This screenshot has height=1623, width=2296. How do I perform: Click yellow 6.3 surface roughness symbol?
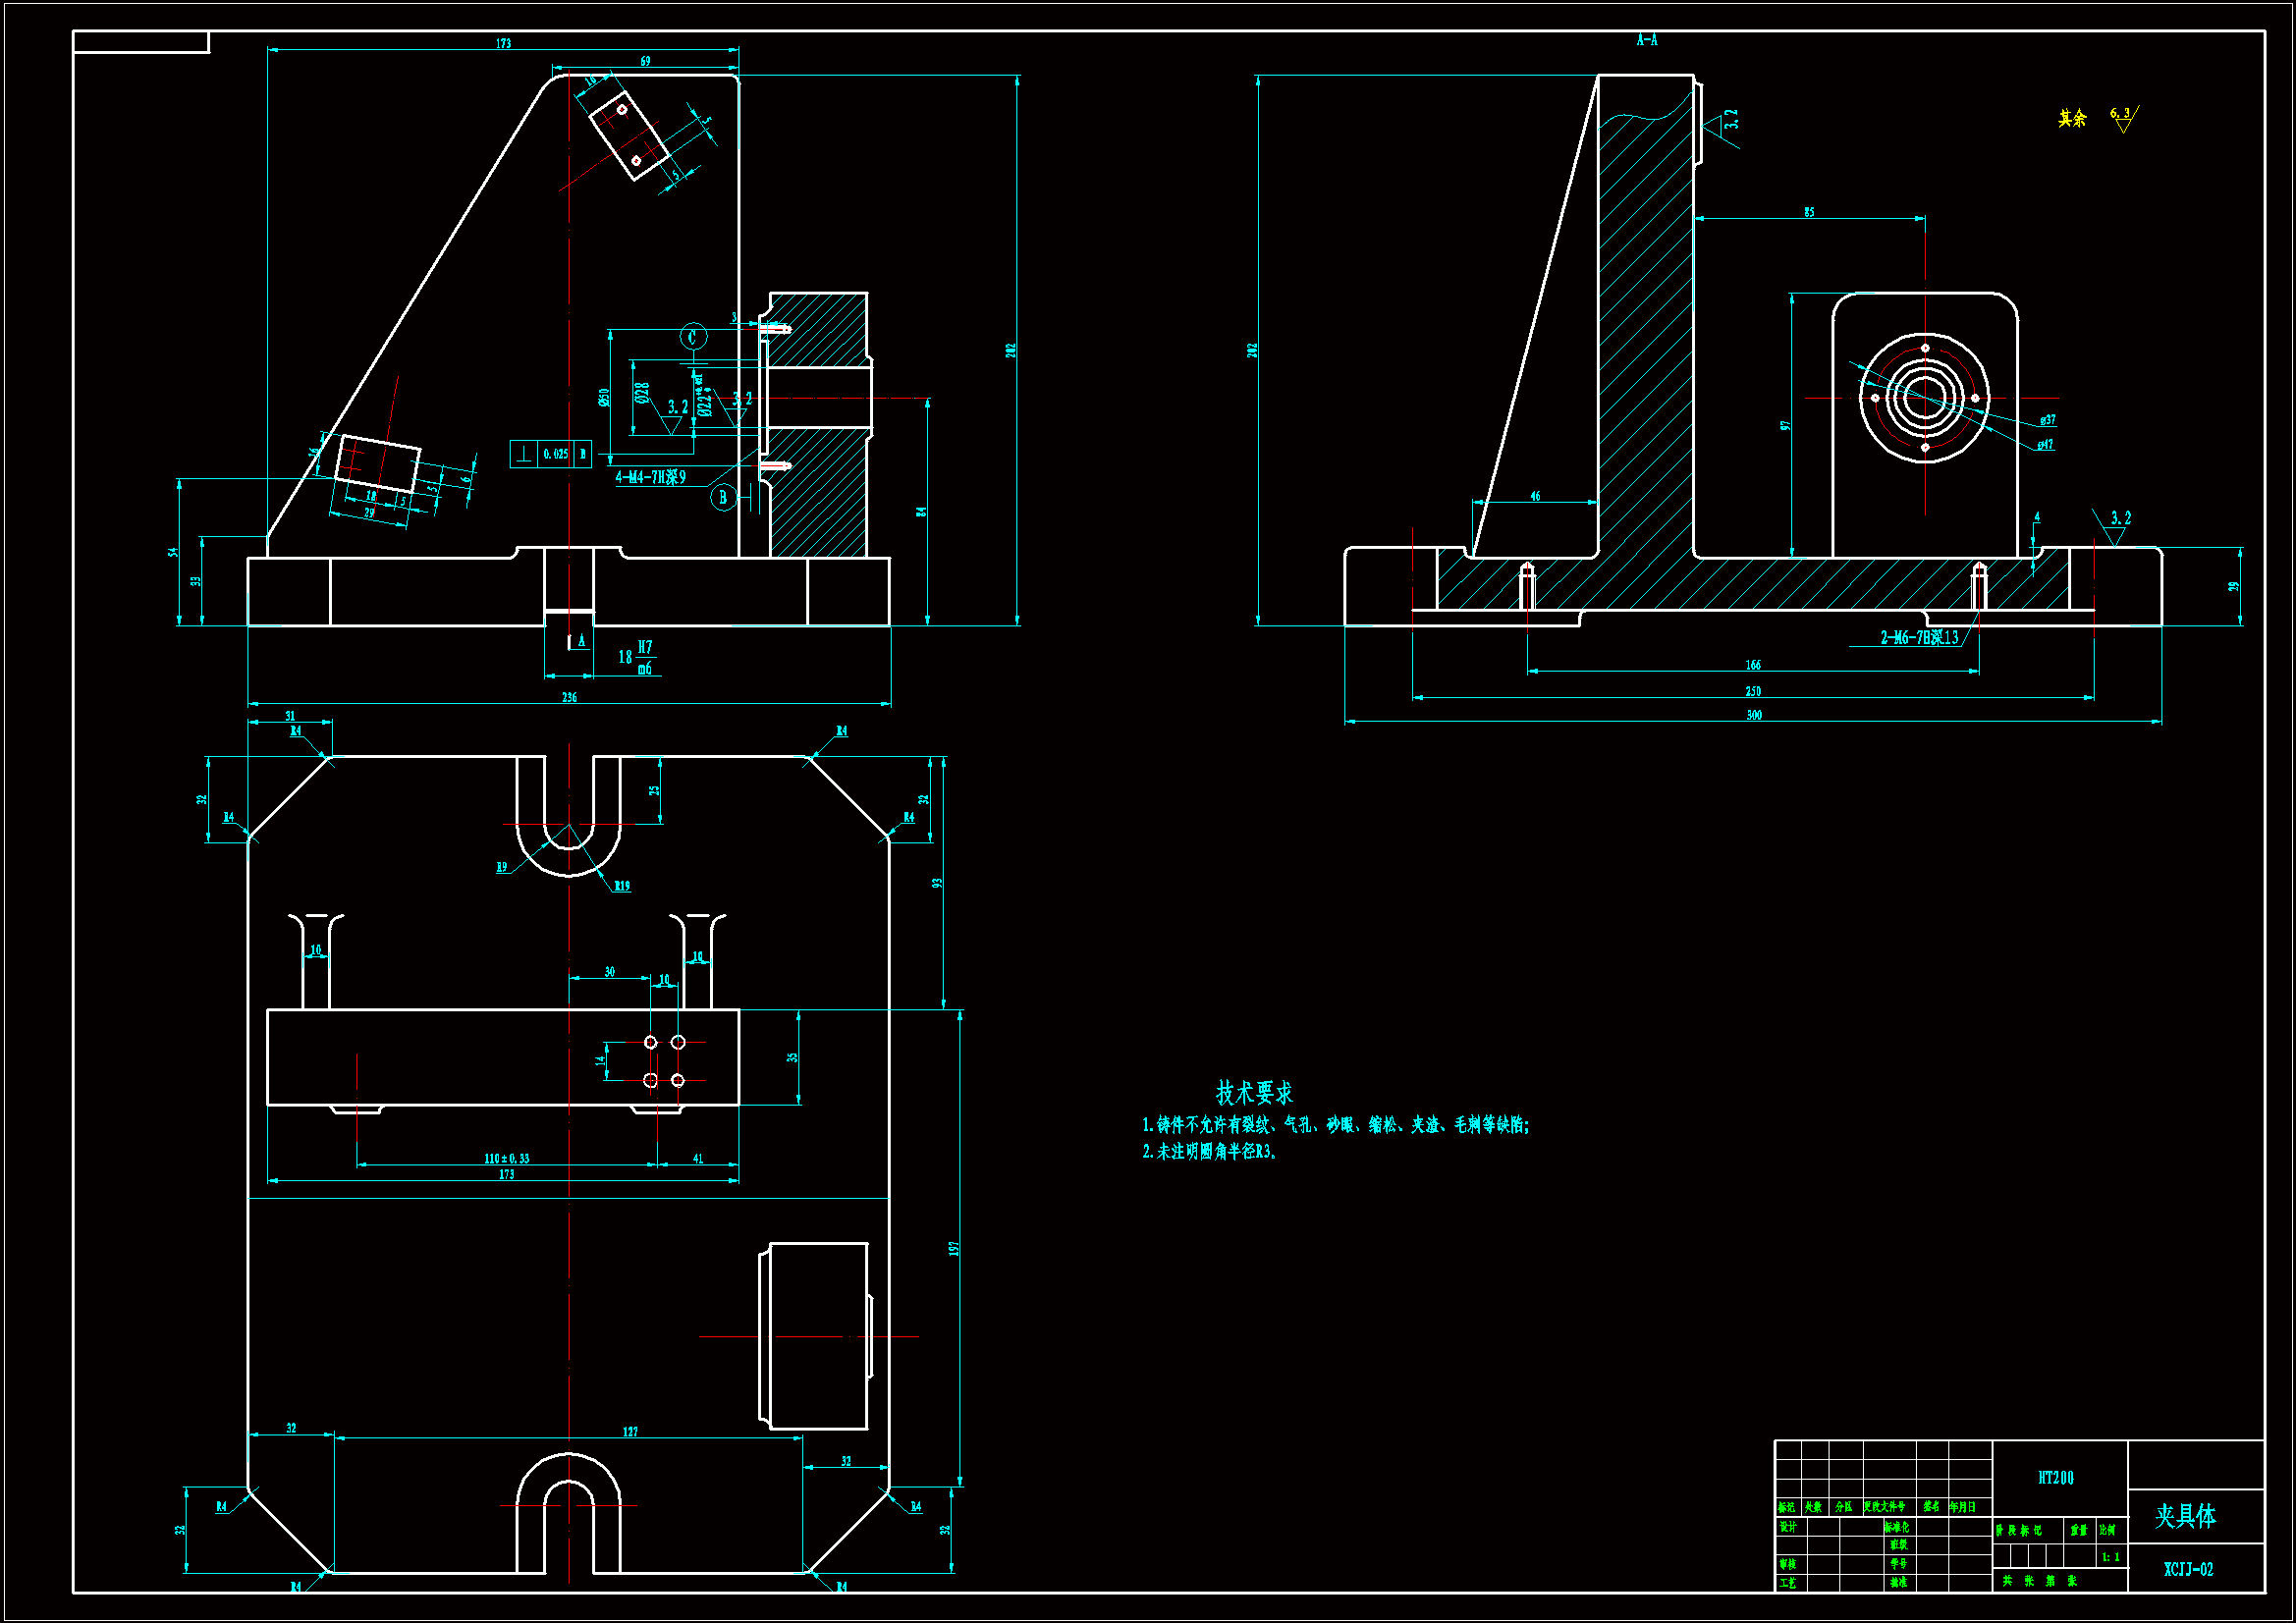(2122, 119)
